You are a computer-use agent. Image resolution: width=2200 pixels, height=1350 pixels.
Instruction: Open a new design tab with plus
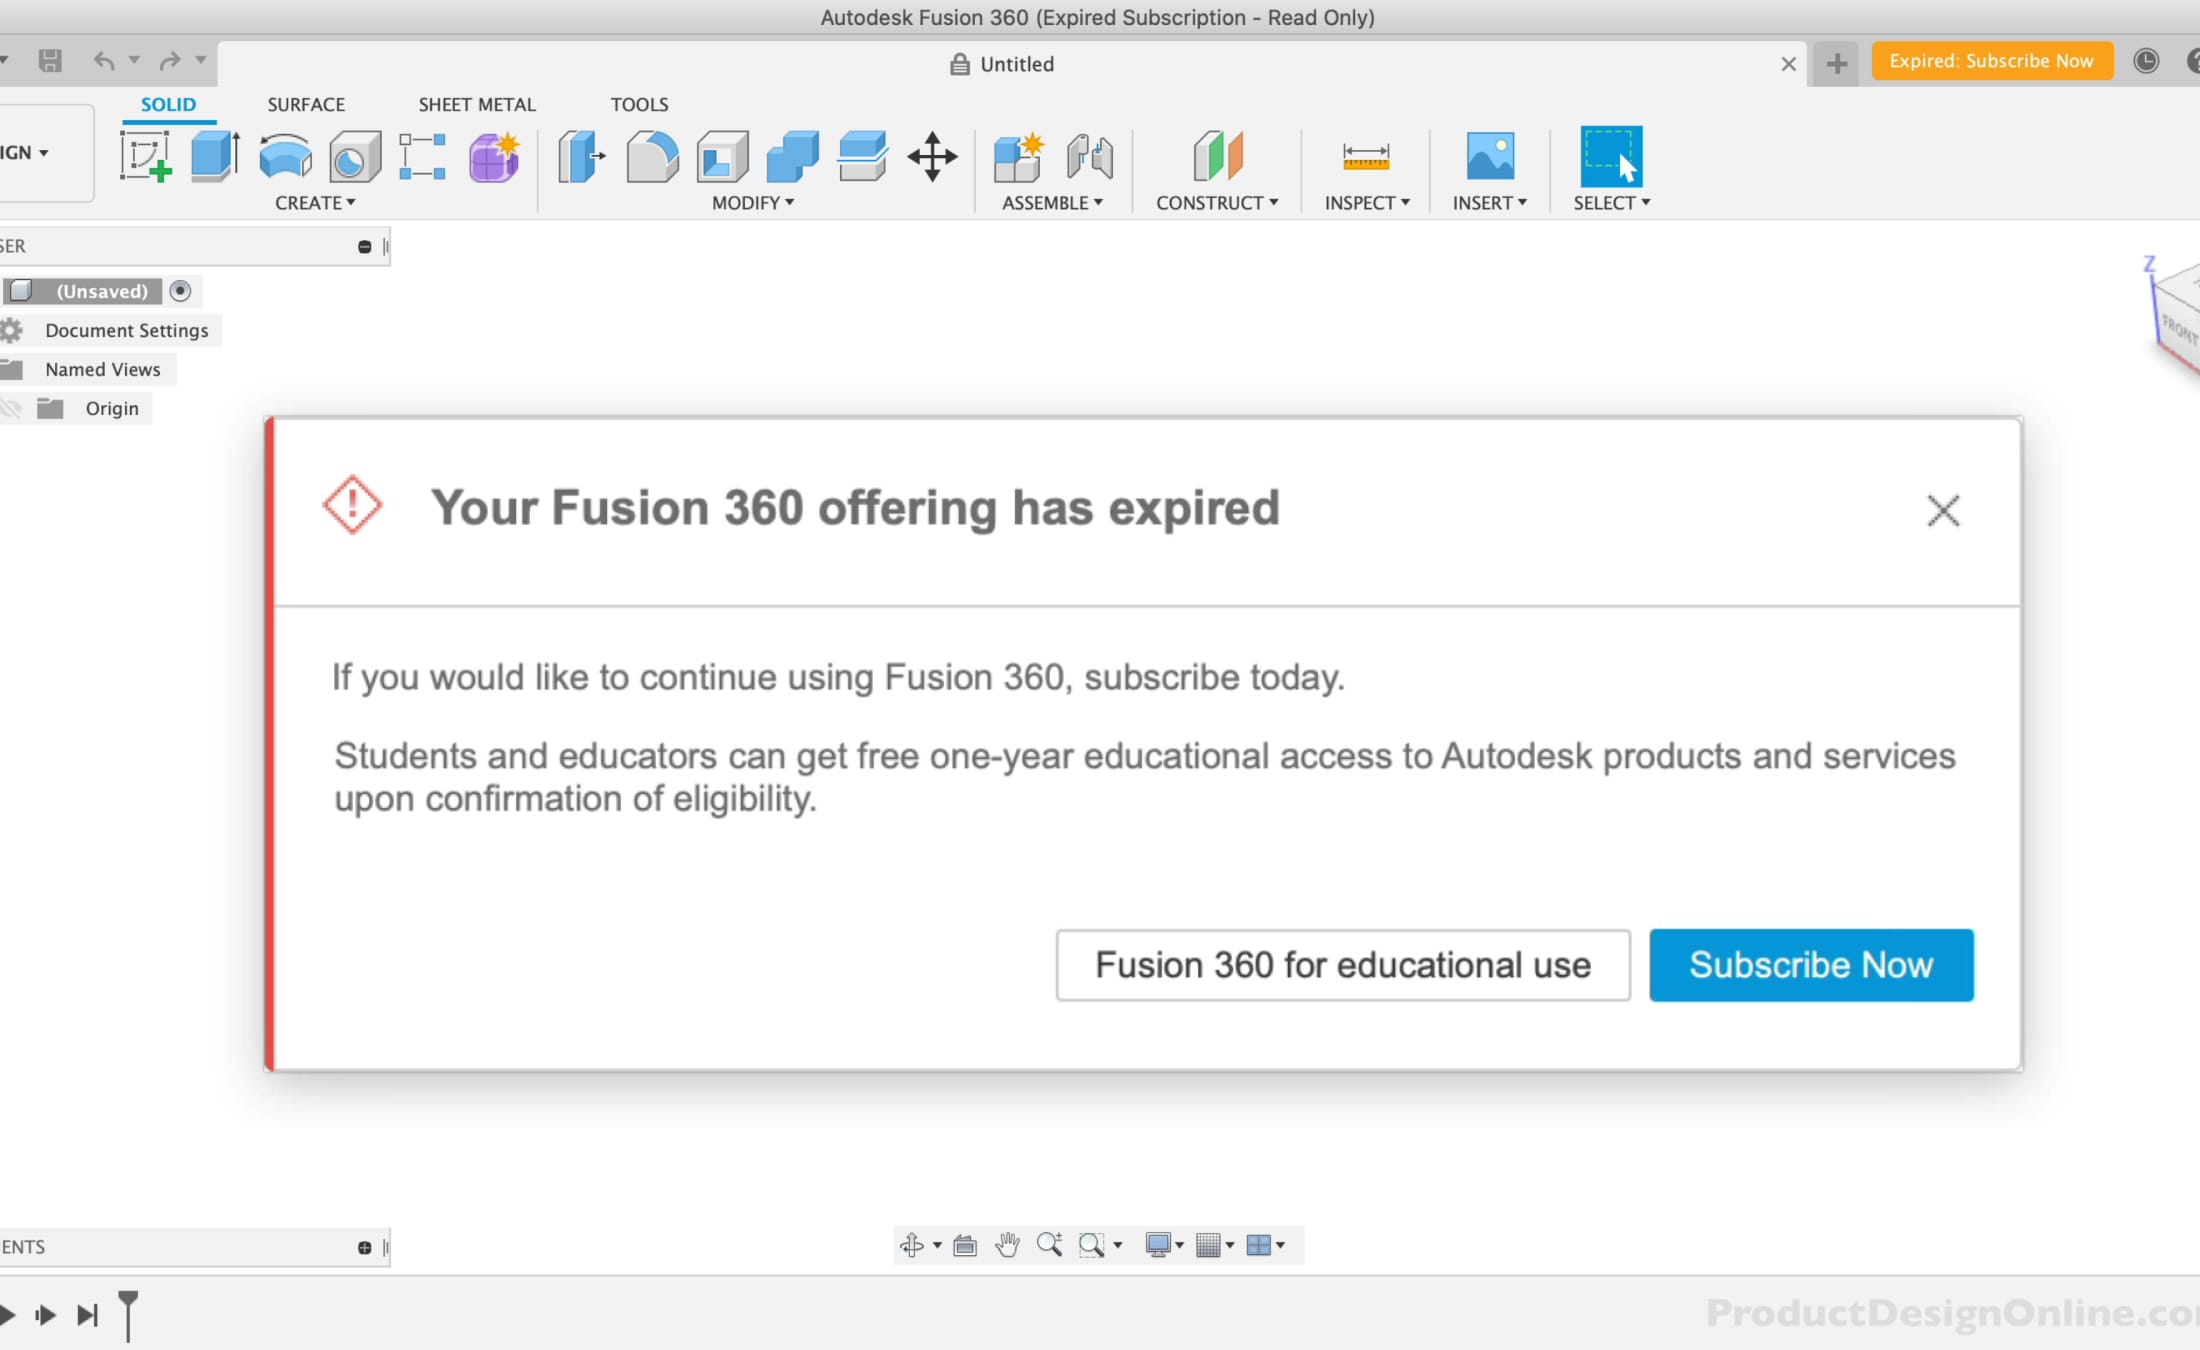[x=1836, y=64]
